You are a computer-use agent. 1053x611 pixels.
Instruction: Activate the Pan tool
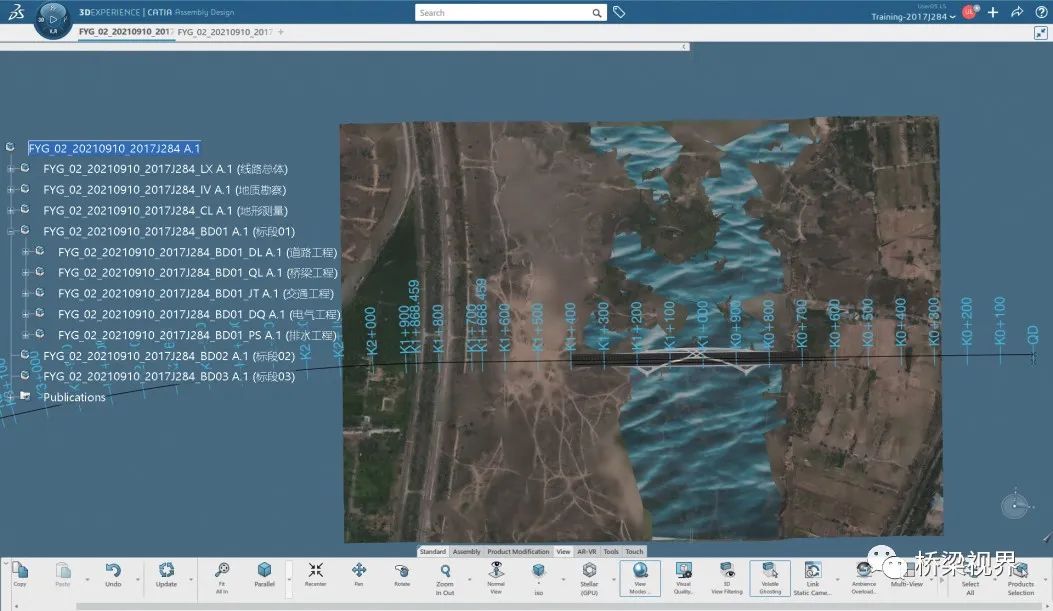[x=359, y=570]
